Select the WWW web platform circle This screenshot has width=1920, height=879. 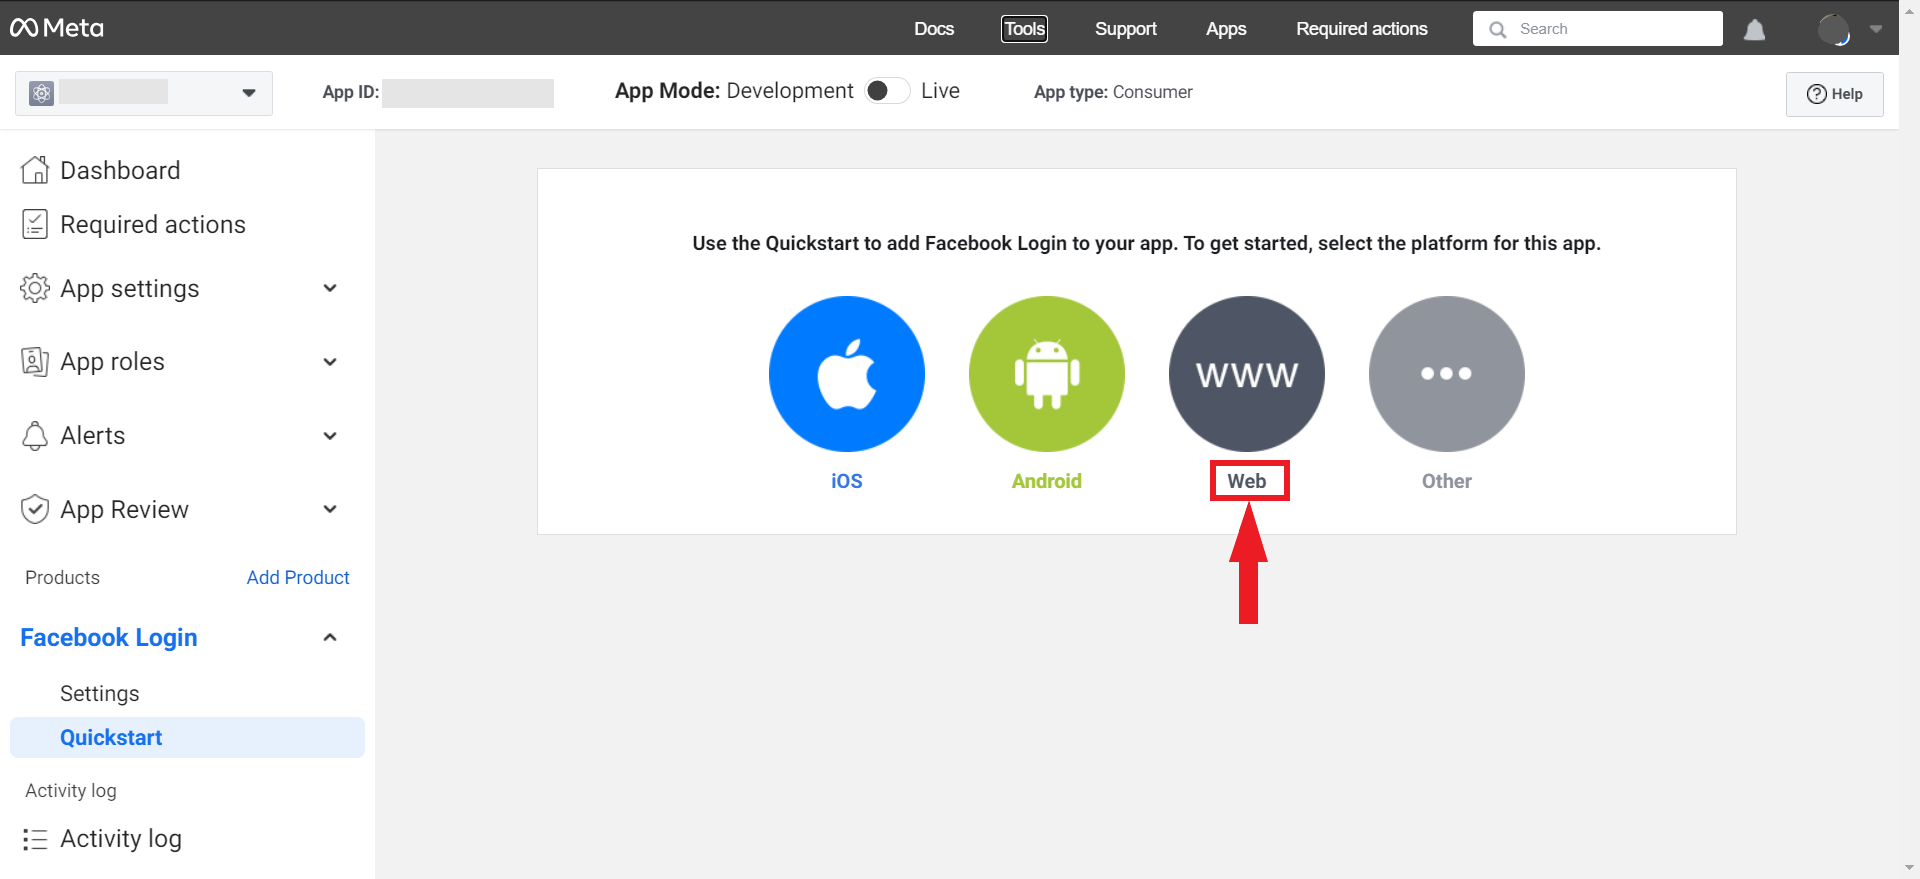(x=1247, y=374)
